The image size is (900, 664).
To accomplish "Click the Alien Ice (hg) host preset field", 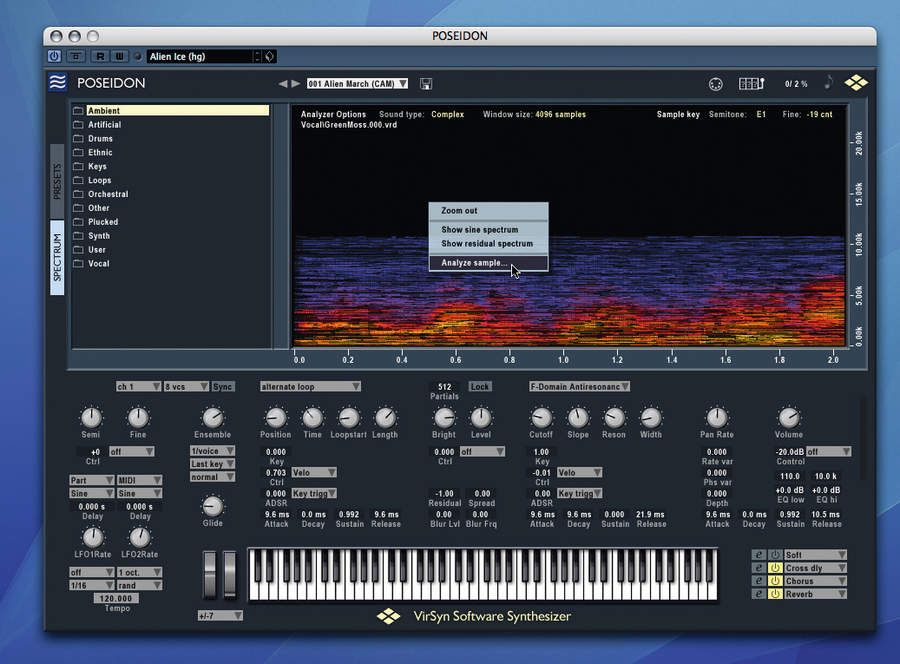I will pos(199,56).
